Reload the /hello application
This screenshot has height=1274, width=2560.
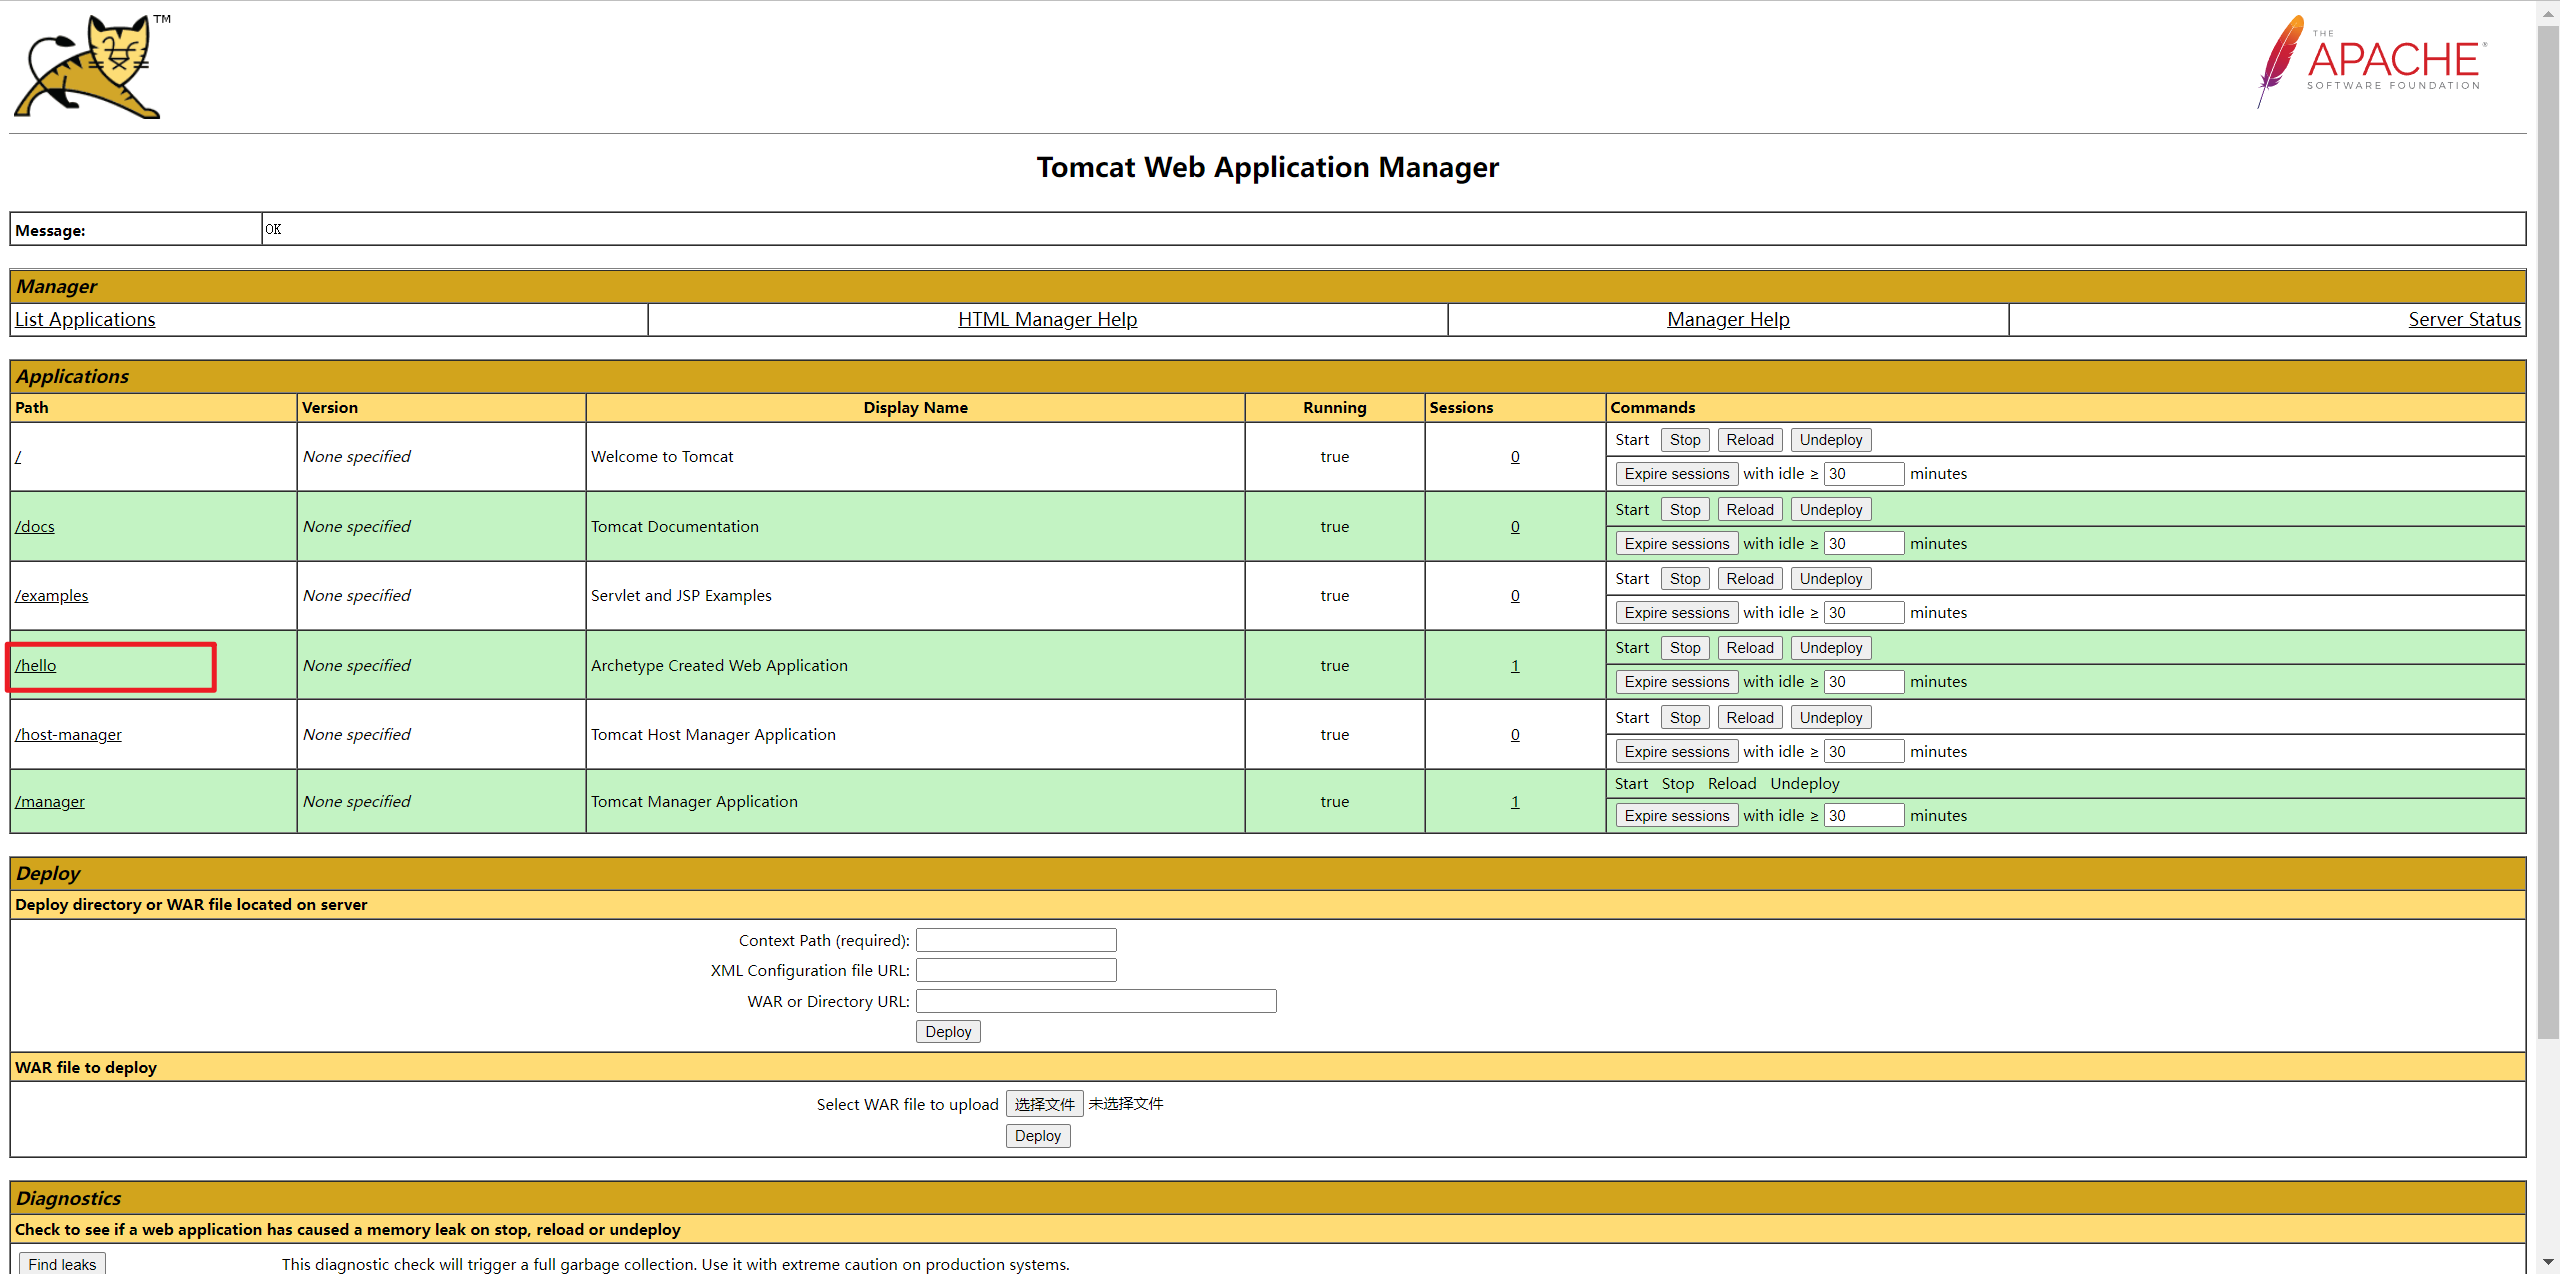point(1750,648)
